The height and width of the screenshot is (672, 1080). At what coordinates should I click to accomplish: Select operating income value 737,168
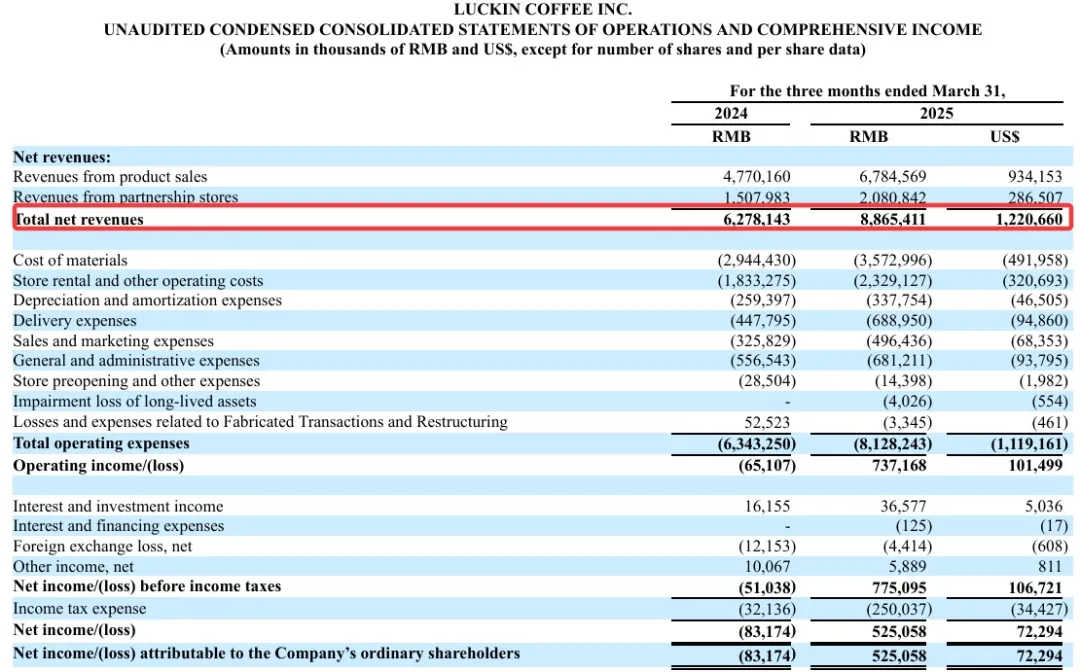tap(899, 465)
